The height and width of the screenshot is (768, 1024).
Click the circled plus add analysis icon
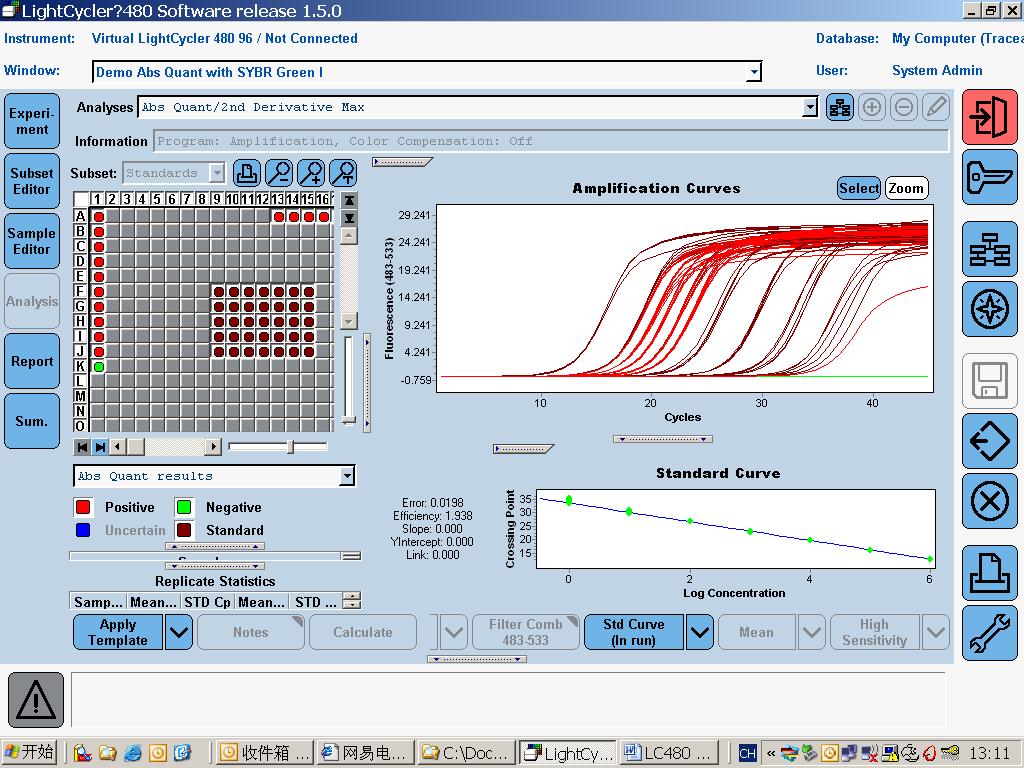pyautogui.click(x=872, y=107)
